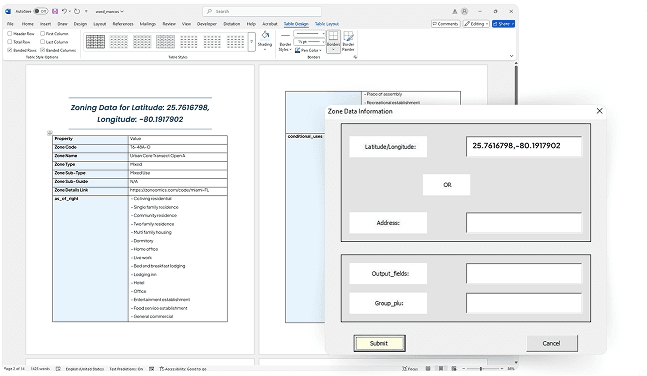
Task: Customize Quick Access Toolbar dropdown
Action: 86,11
